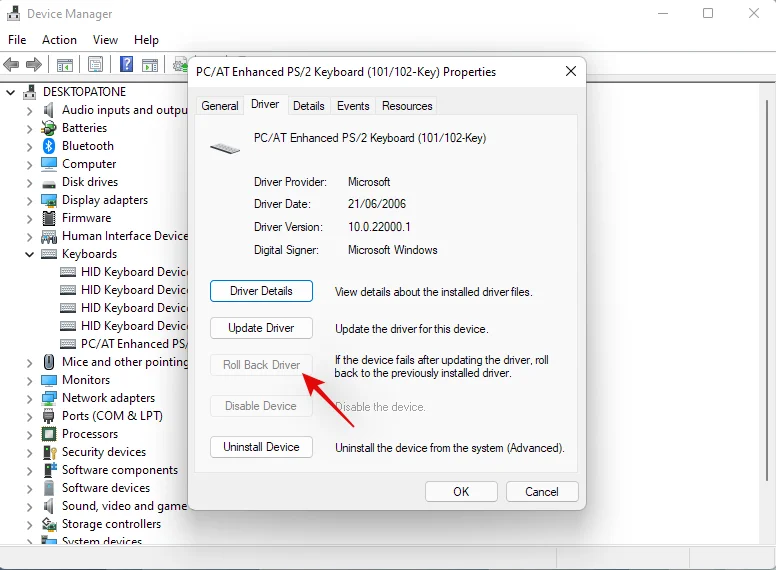Expand the Display adapters node
This screenshot has height=570, width=776.
pos(29,200)
